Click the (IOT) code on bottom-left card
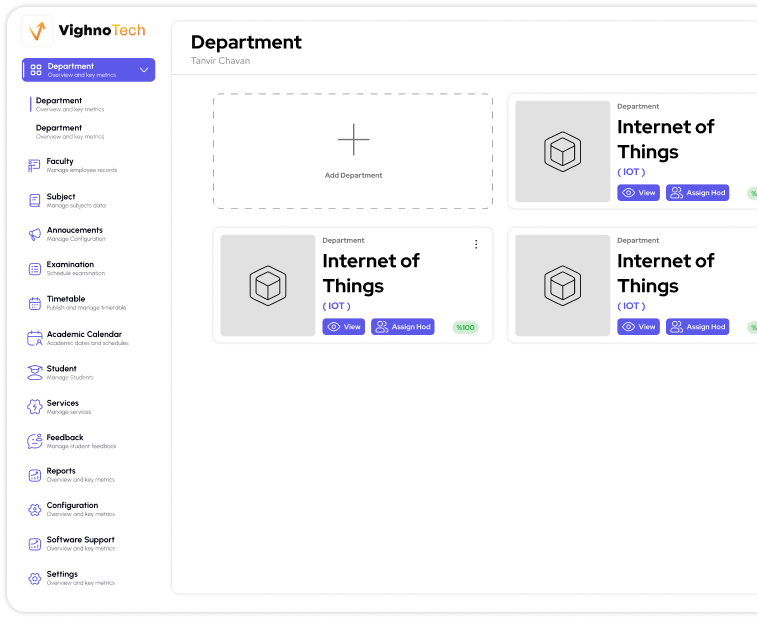This screenshot has height=619, width=757. click(336, 306)
